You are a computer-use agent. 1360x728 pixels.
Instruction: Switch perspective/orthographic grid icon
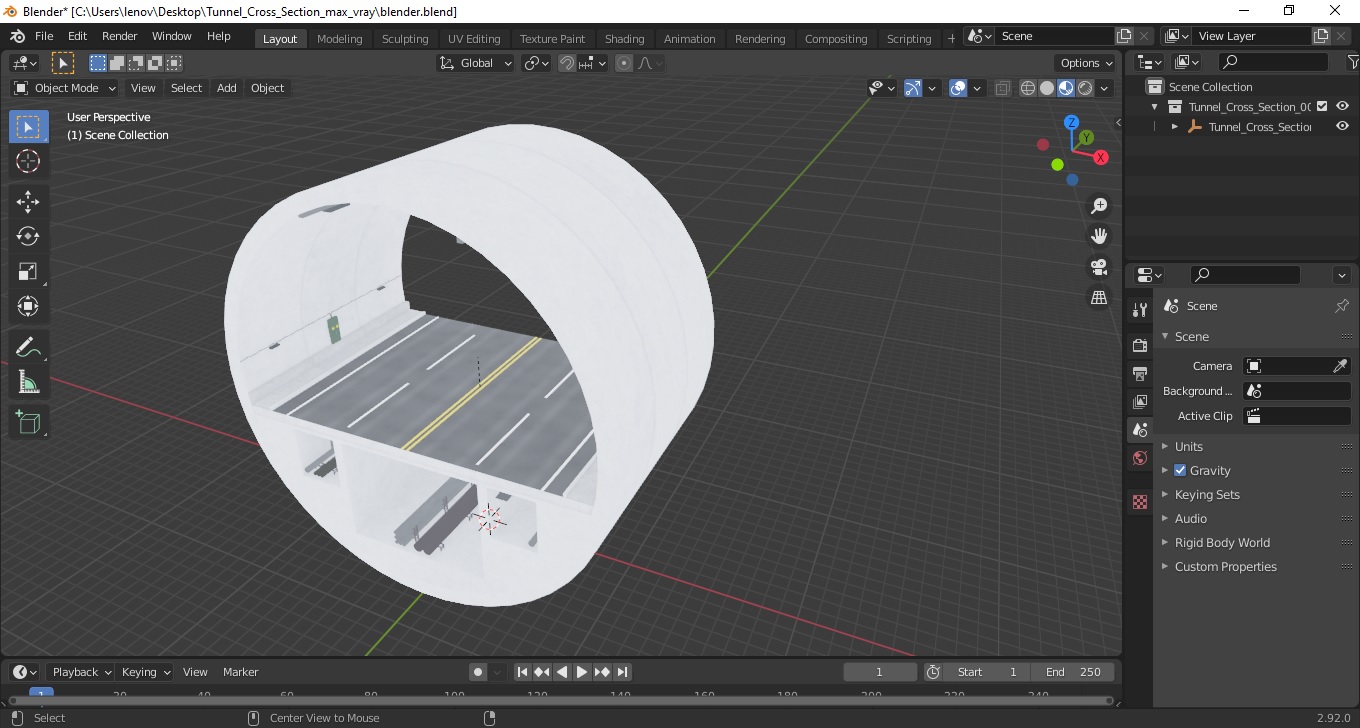(1099, 297)
